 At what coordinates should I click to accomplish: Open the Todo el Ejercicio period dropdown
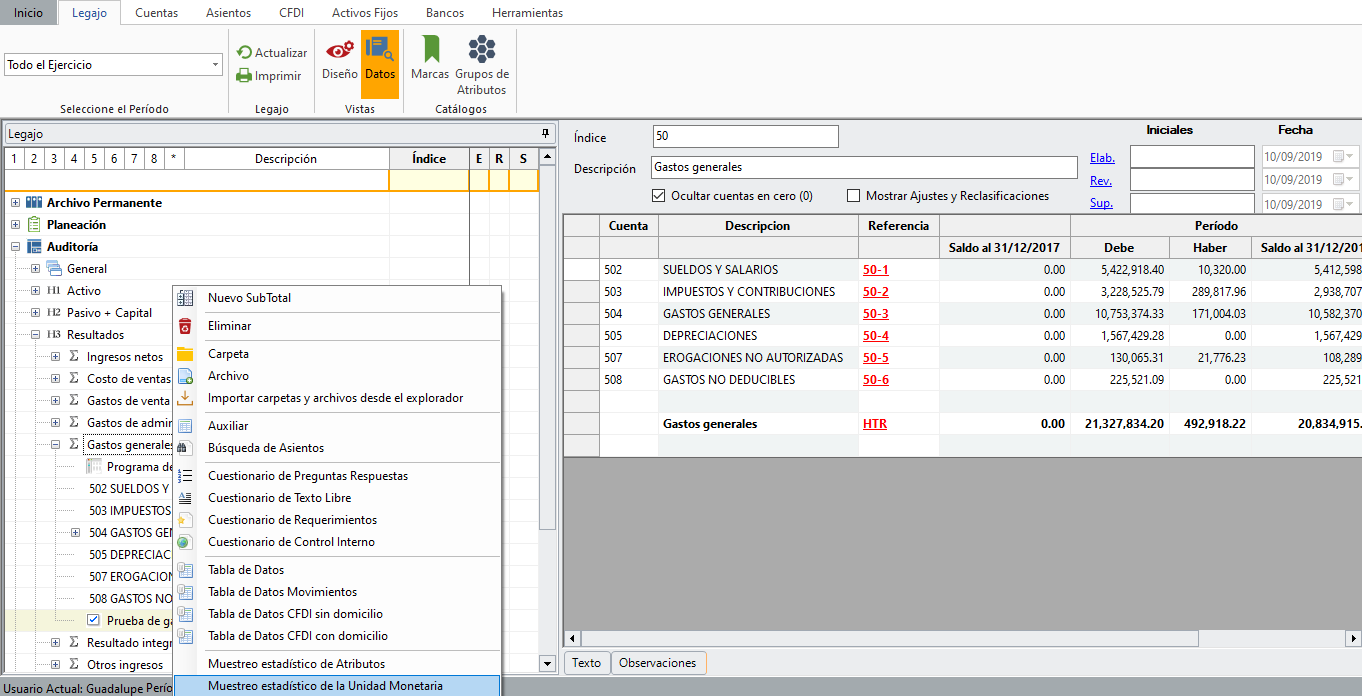point(216,65)
